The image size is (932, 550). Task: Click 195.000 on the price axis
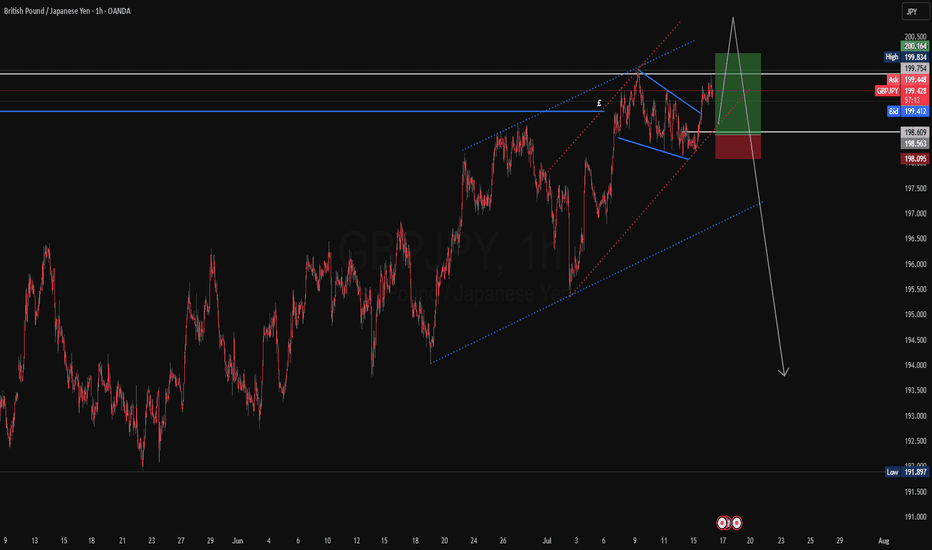pyautogui.click(x=915, y=315)
